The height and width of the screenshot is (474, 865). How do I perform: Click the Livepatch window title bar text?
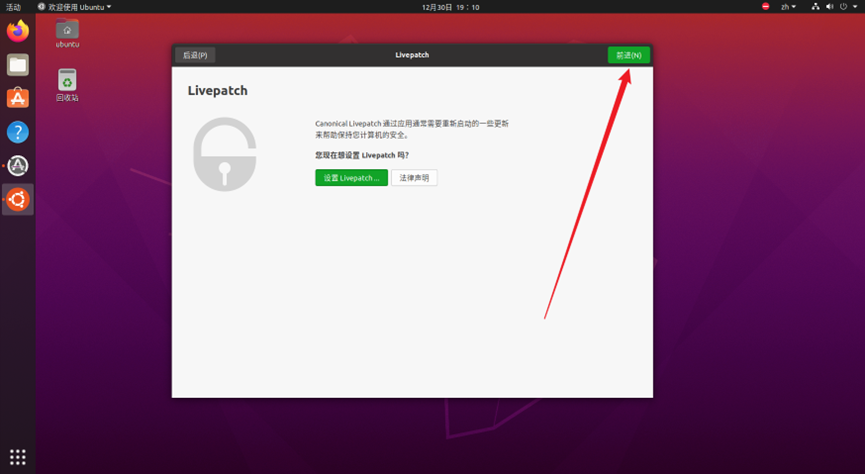pos(412,55)
